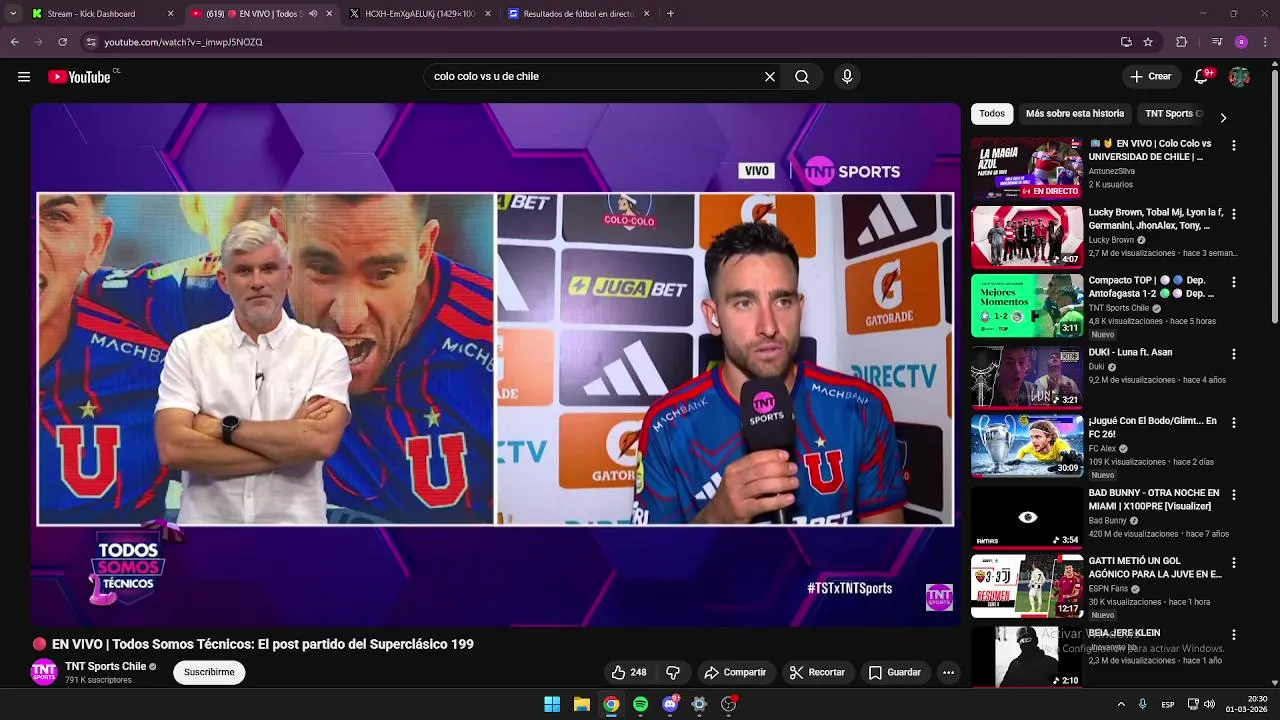Image resolution: width=1280 pixels, height=720 pixels.
Task: Clear the search box with the X icon
Action: click(770, 77)
